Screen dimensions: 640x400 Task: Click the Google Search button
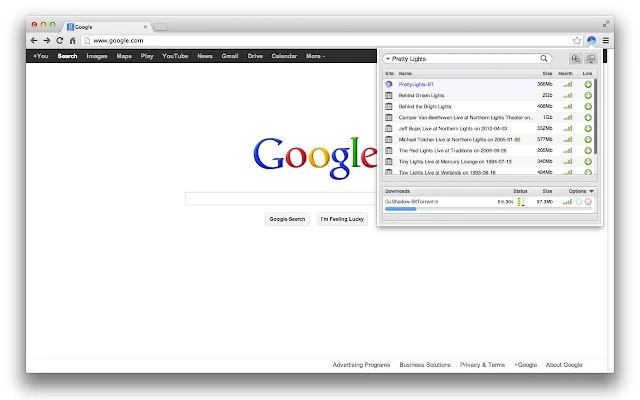(287, 219)
